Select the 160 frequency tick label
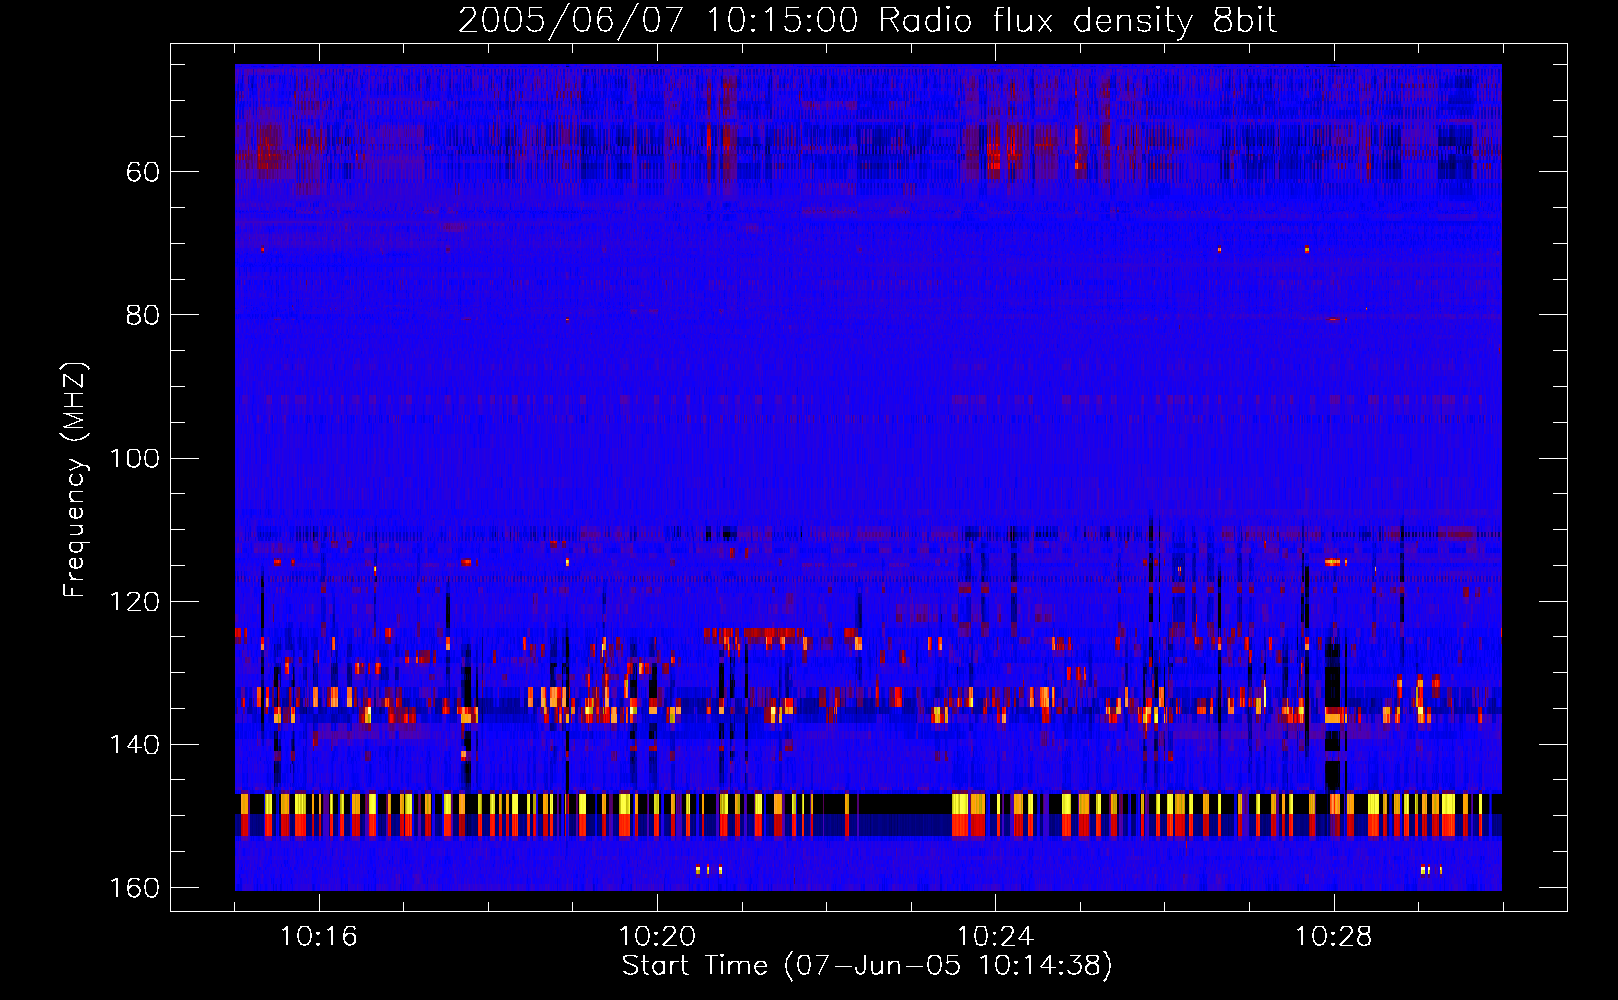This screenshot has width=1618, height=1000. (x=133, y=888)
